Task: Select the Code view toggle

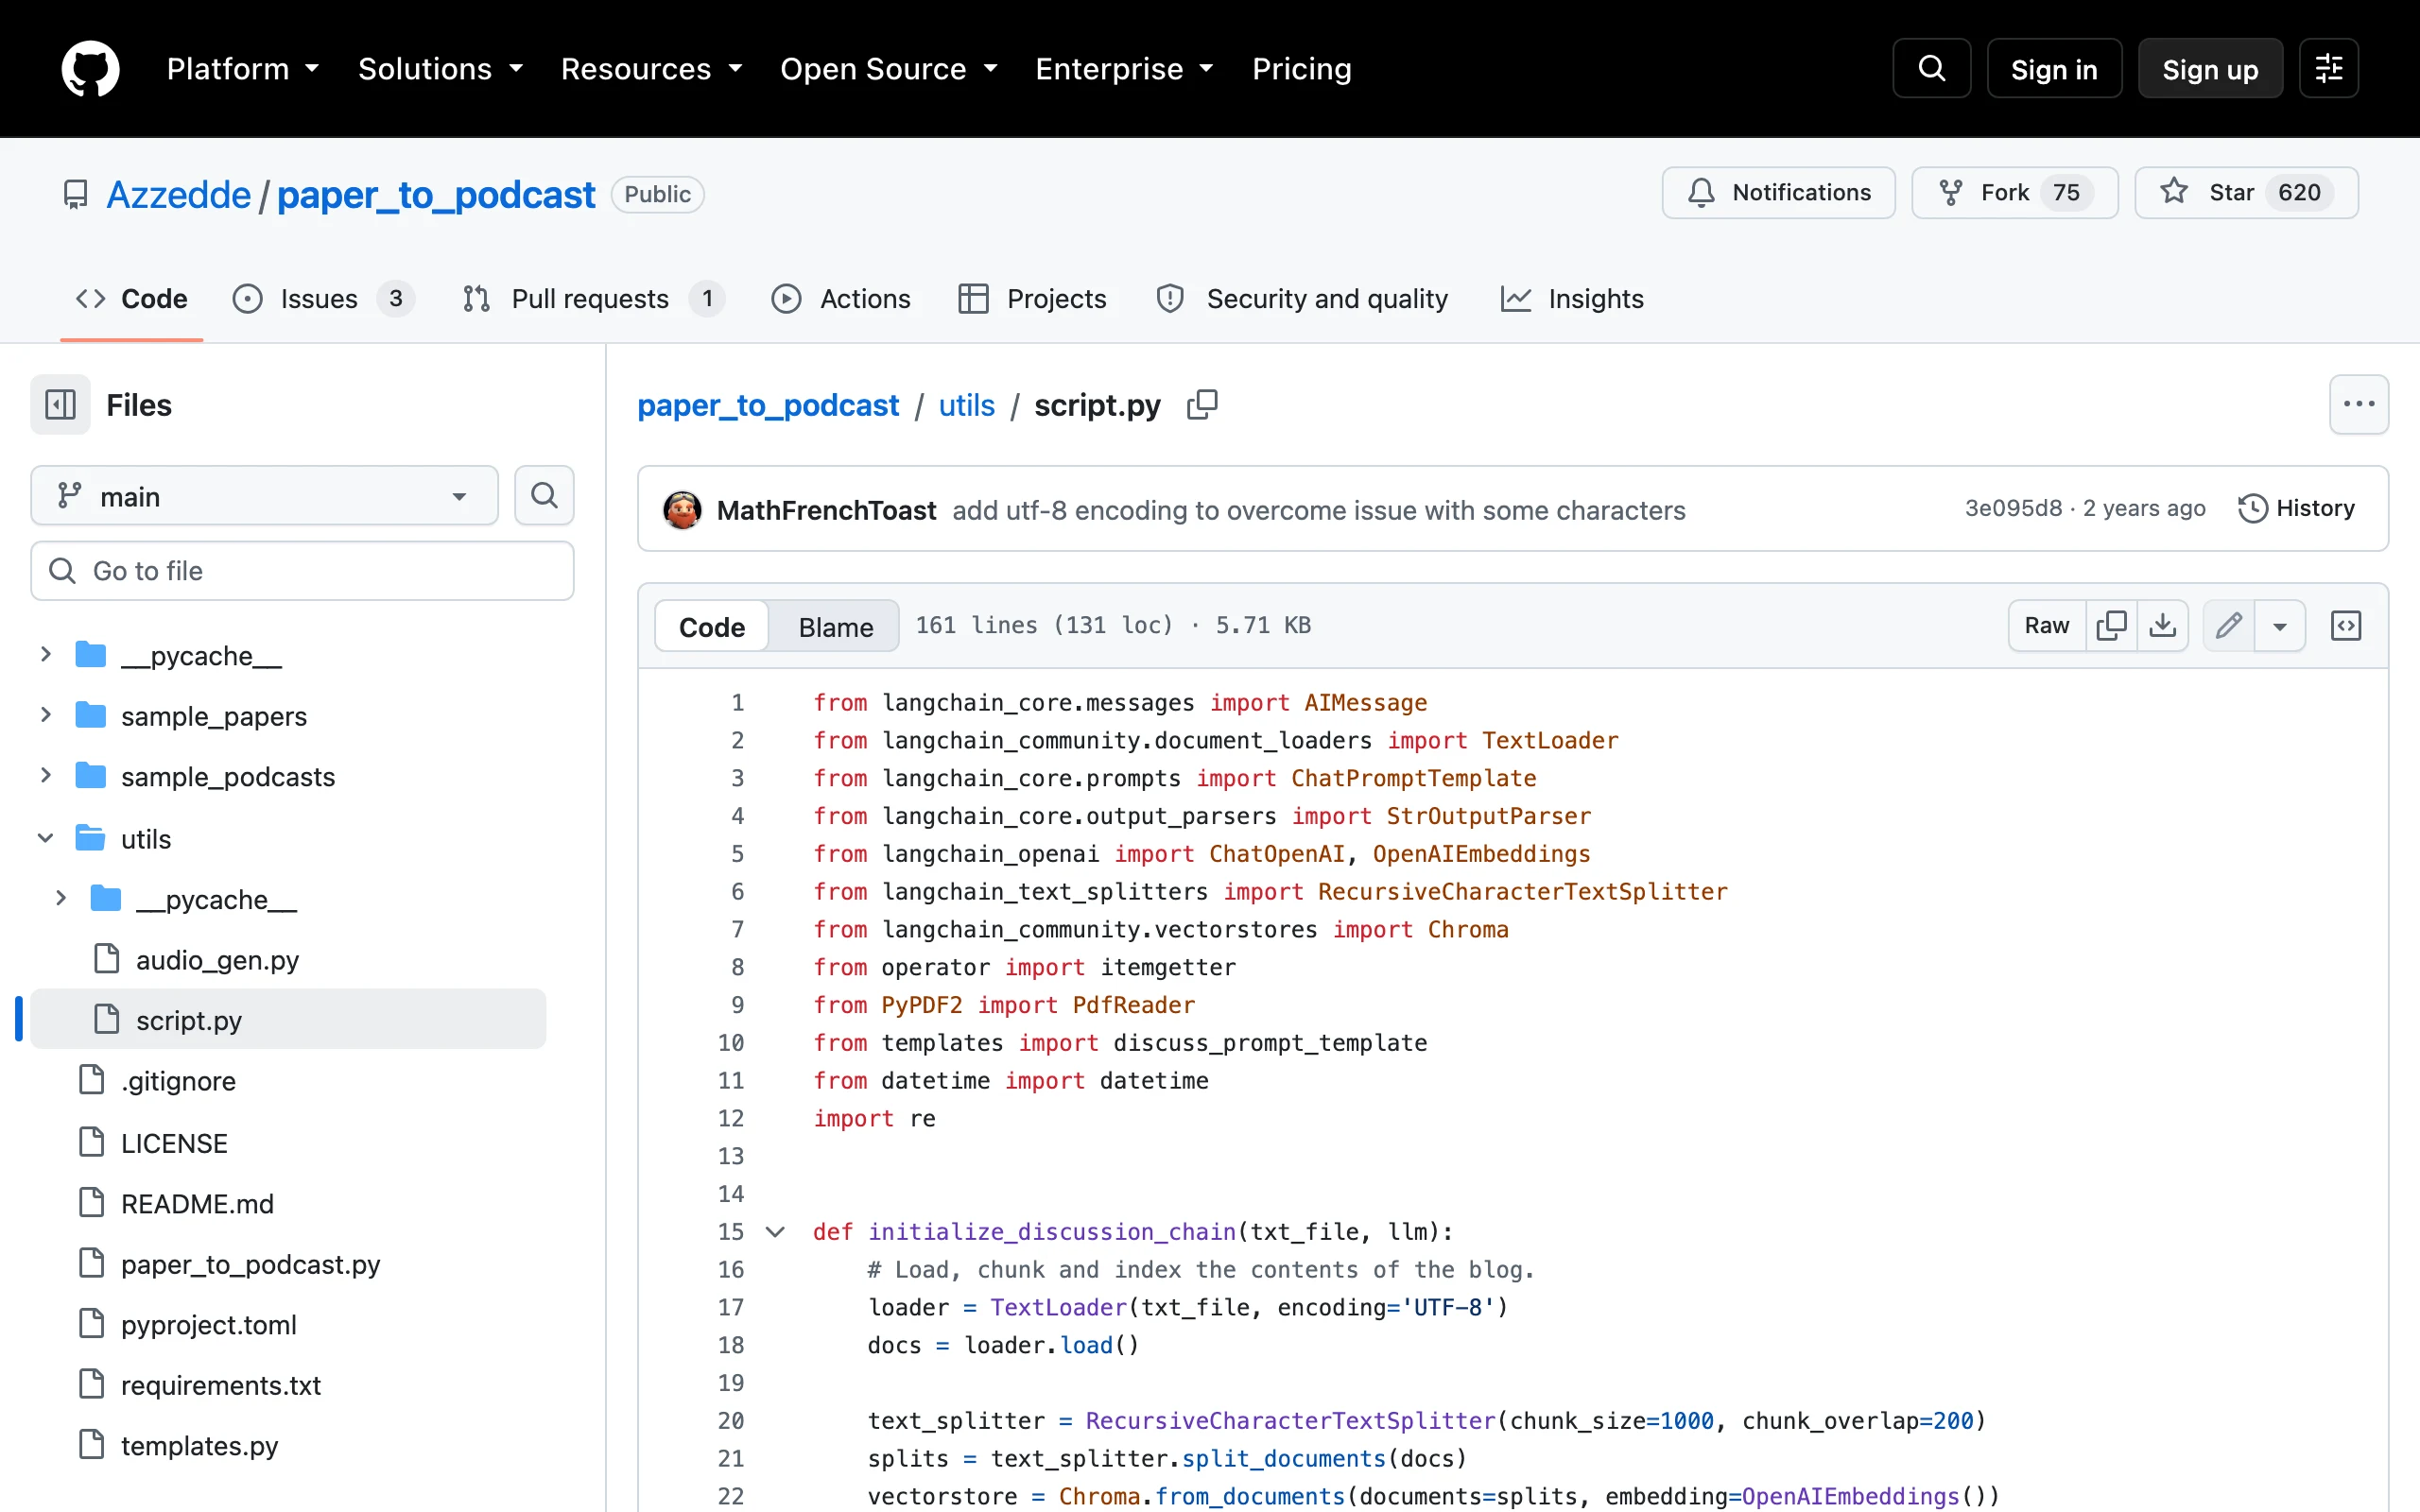Action: pos(711,627)
